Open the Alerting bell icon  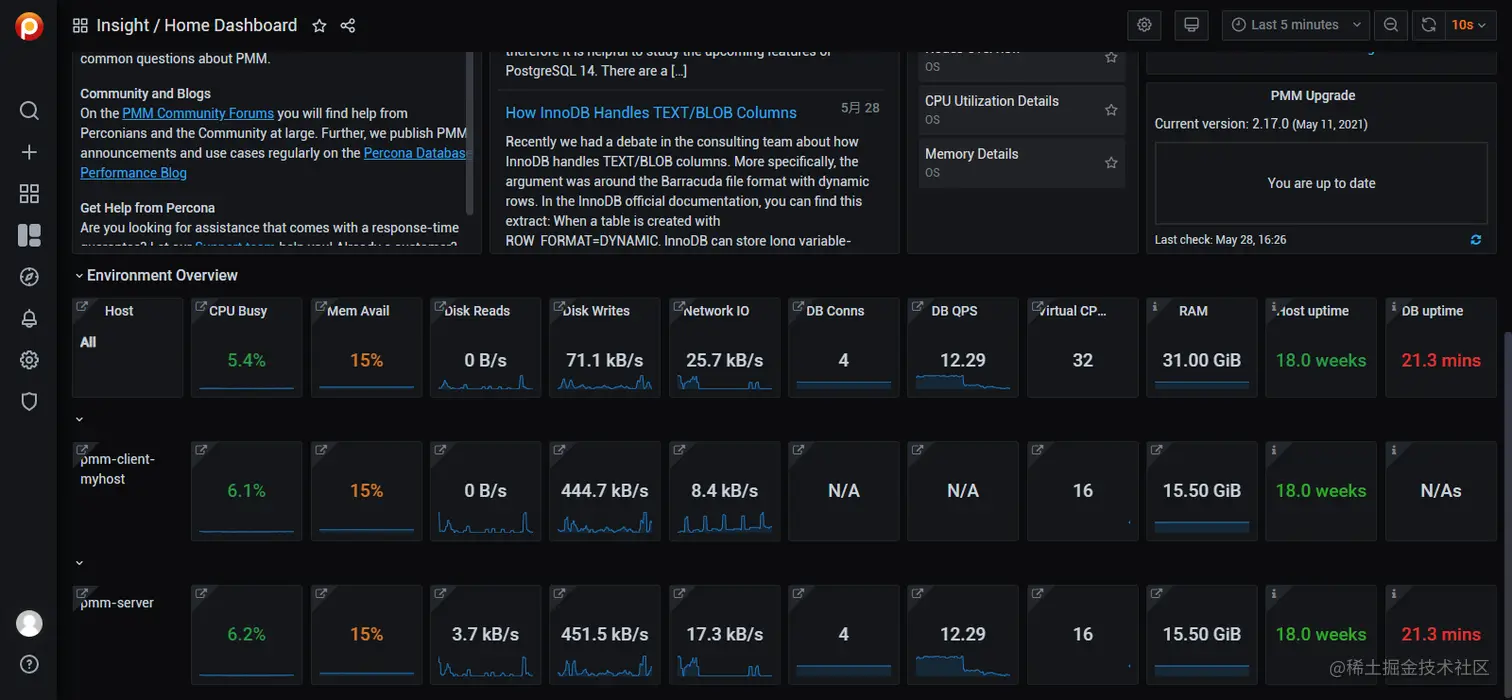click(x=29, y=319)
